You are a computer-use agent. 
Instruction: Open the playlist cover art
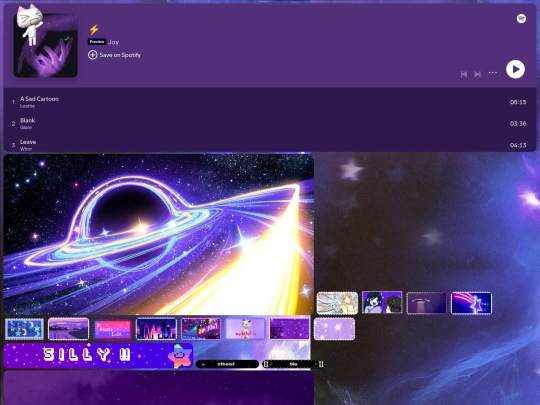pyautogui.click(x=45, y=45)
